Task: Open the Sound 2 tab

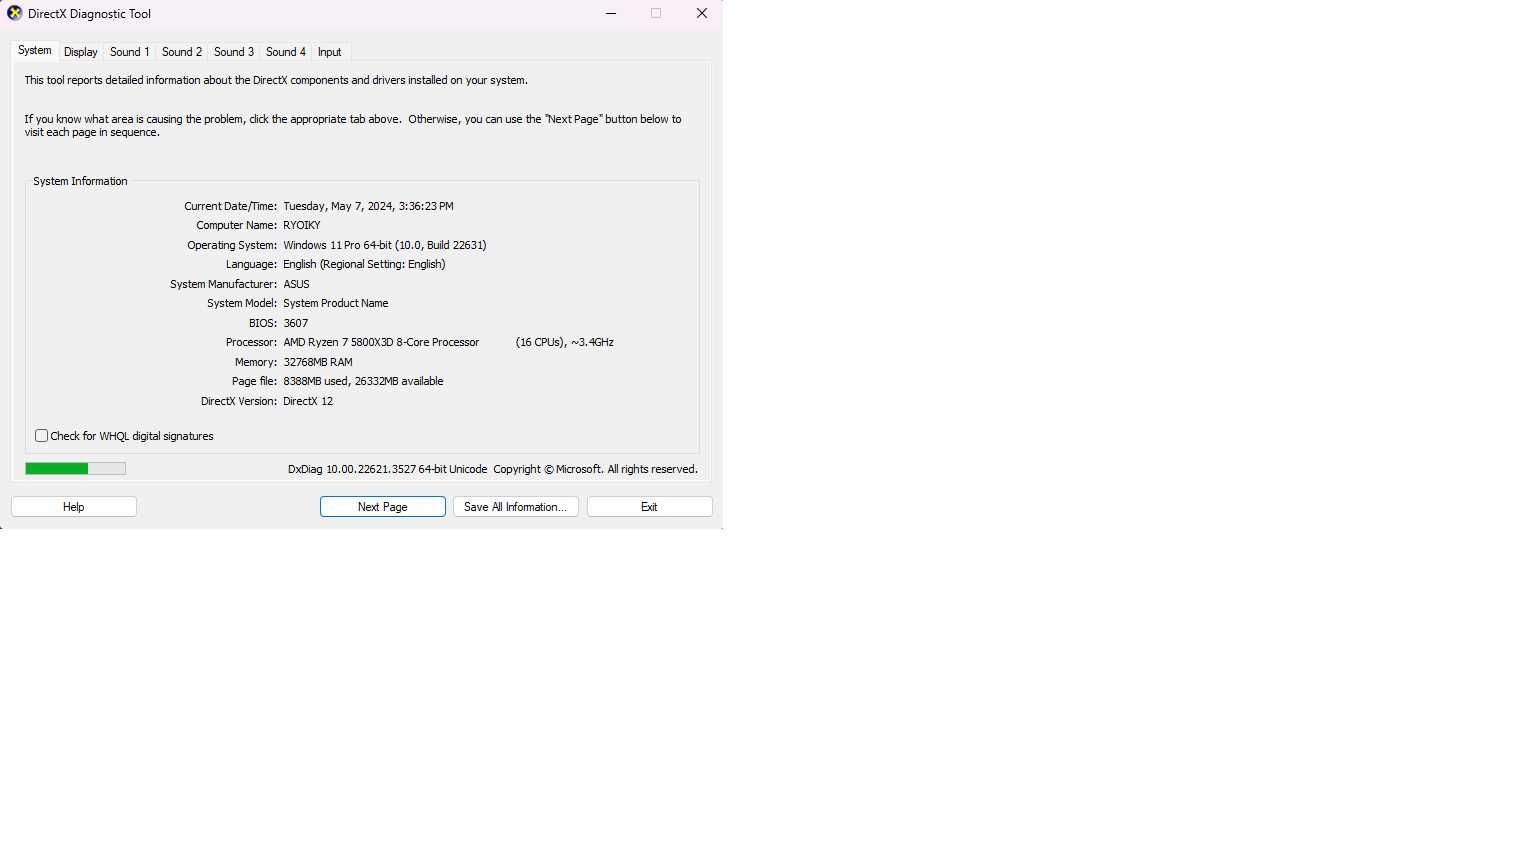Action: [x=182, y=52]
